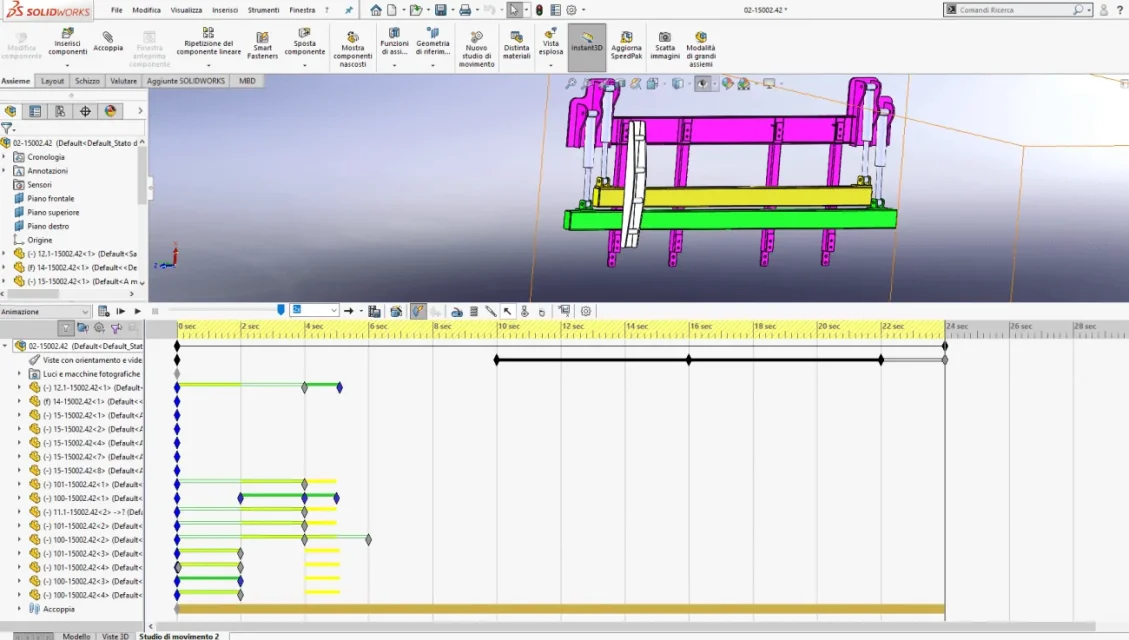Screen dimensions: 1129x640
Task: Open the Animazione study type dropdown
Action: [x=45, y=312]
